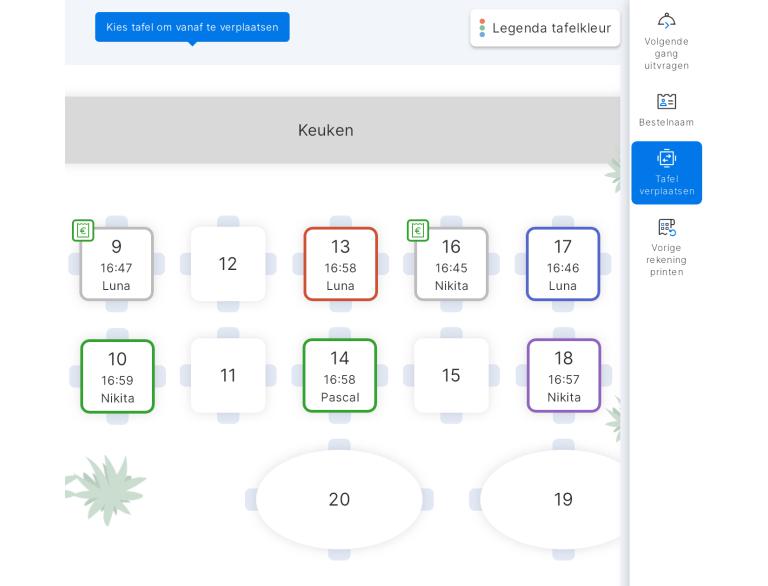
Task: Pick table 14 assigned to Pascal
Action: point(340,376)
